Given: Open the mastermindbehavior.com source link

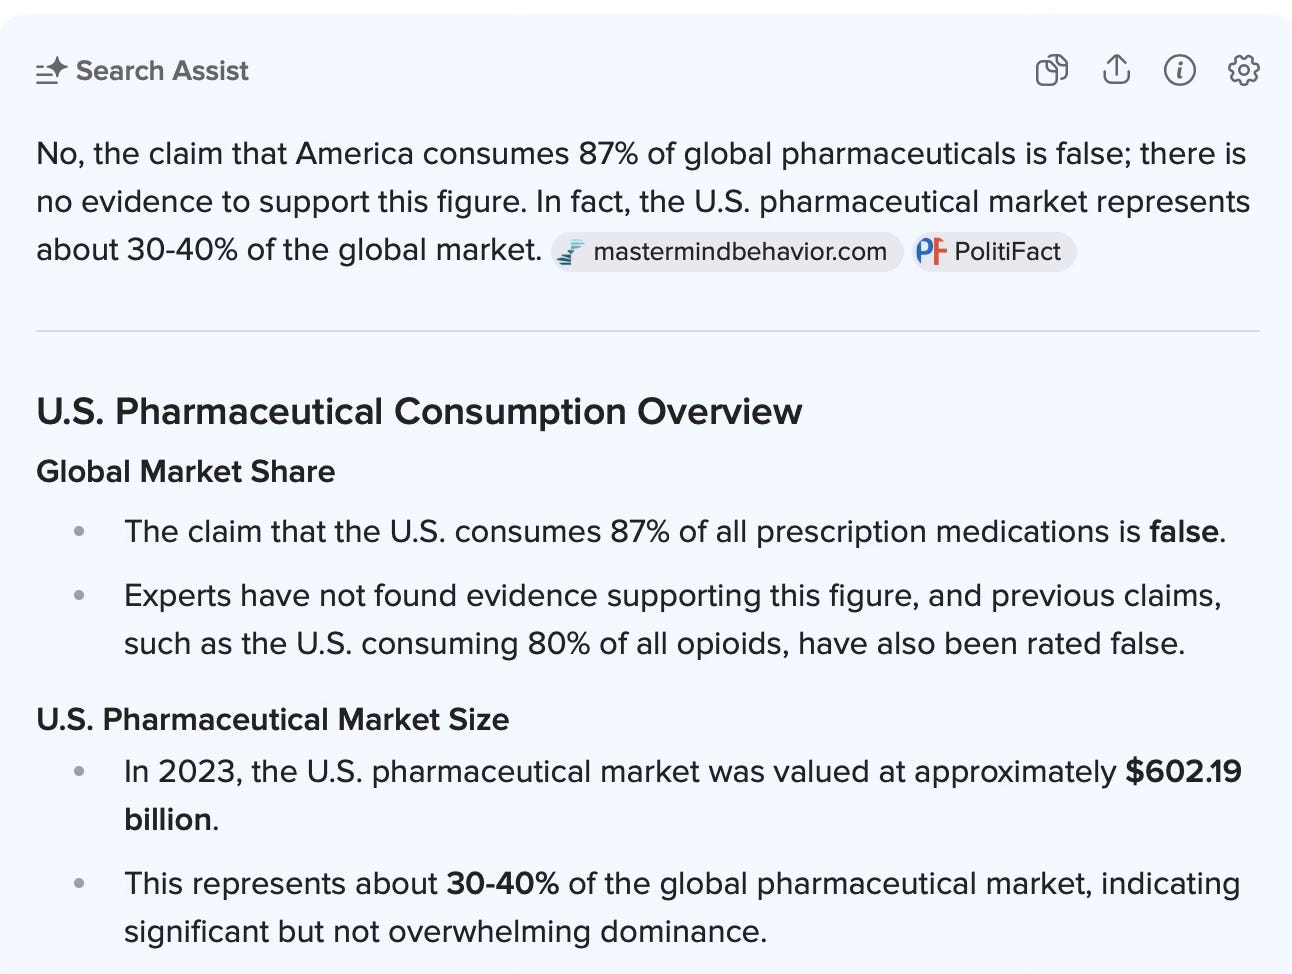Looking at the screenshot, I should point(739,252).
